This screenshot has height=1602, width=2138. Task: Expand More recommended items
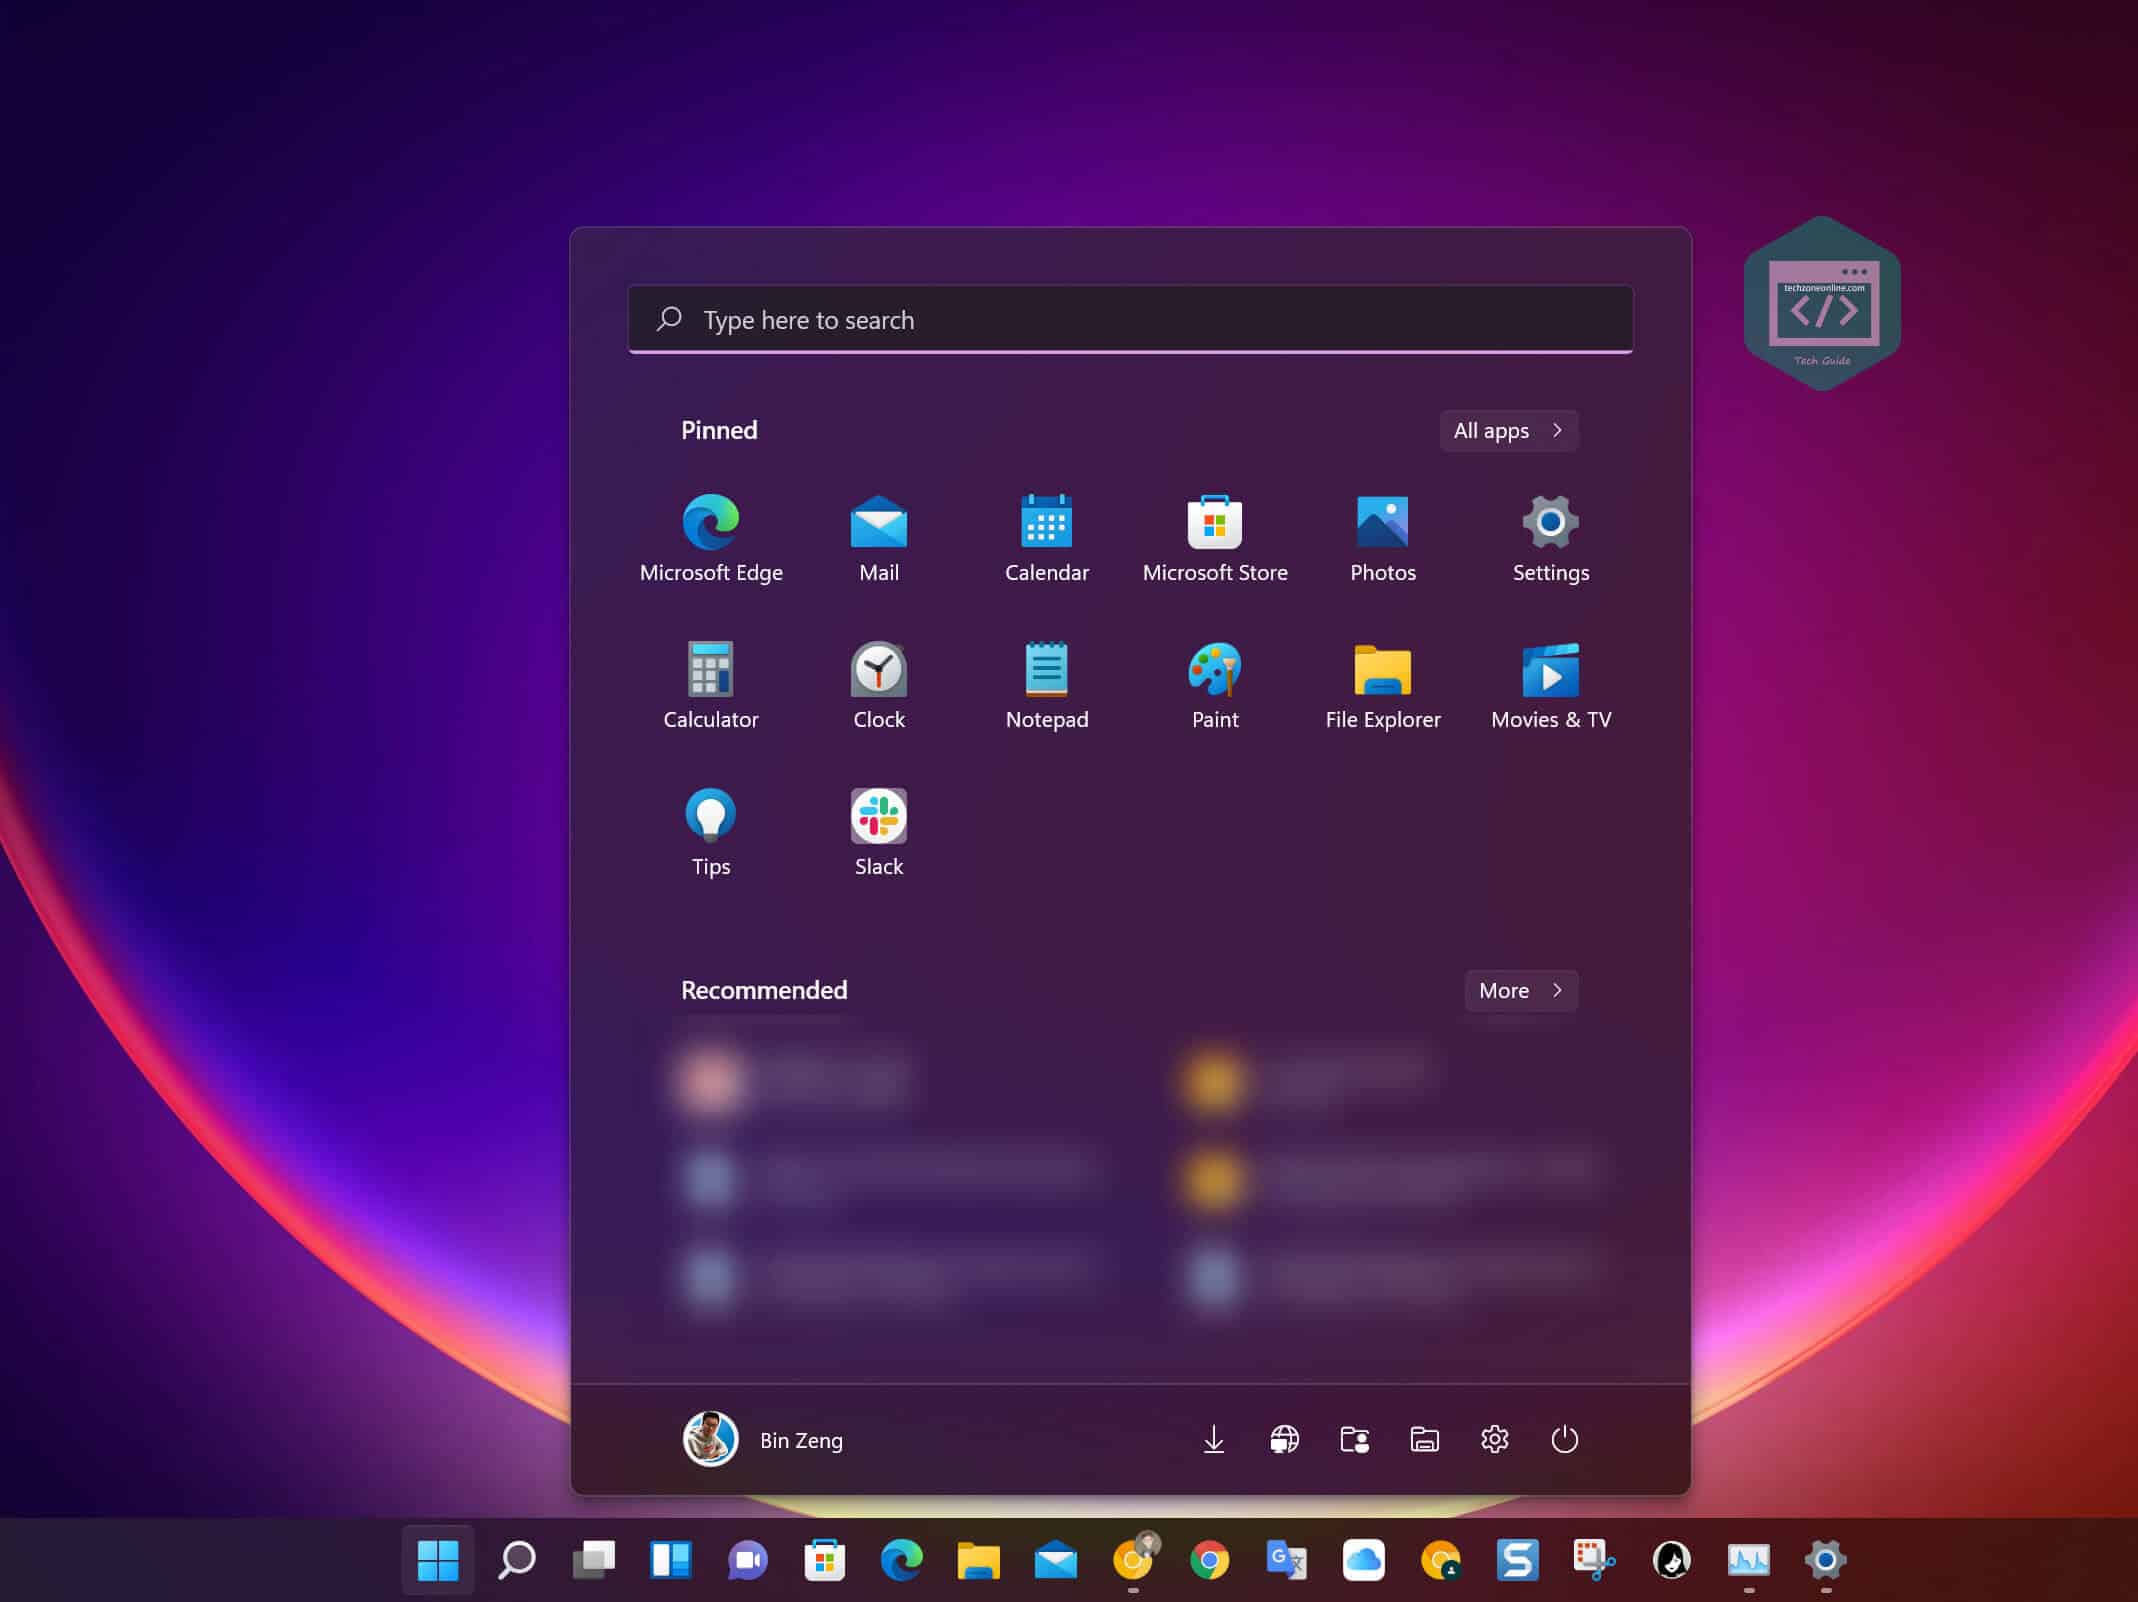click(x=1521, y=990)
